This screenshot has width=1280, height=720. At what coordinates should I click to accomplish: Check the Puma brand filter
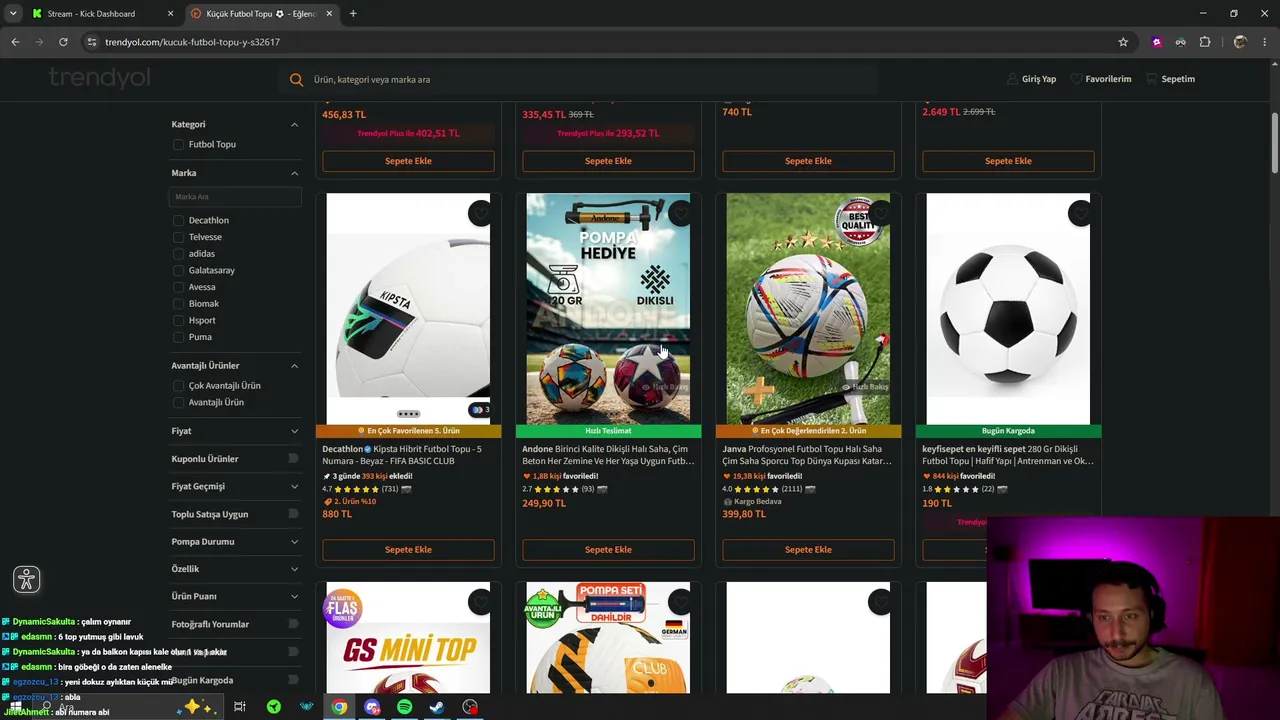click(x=178, y=338)
